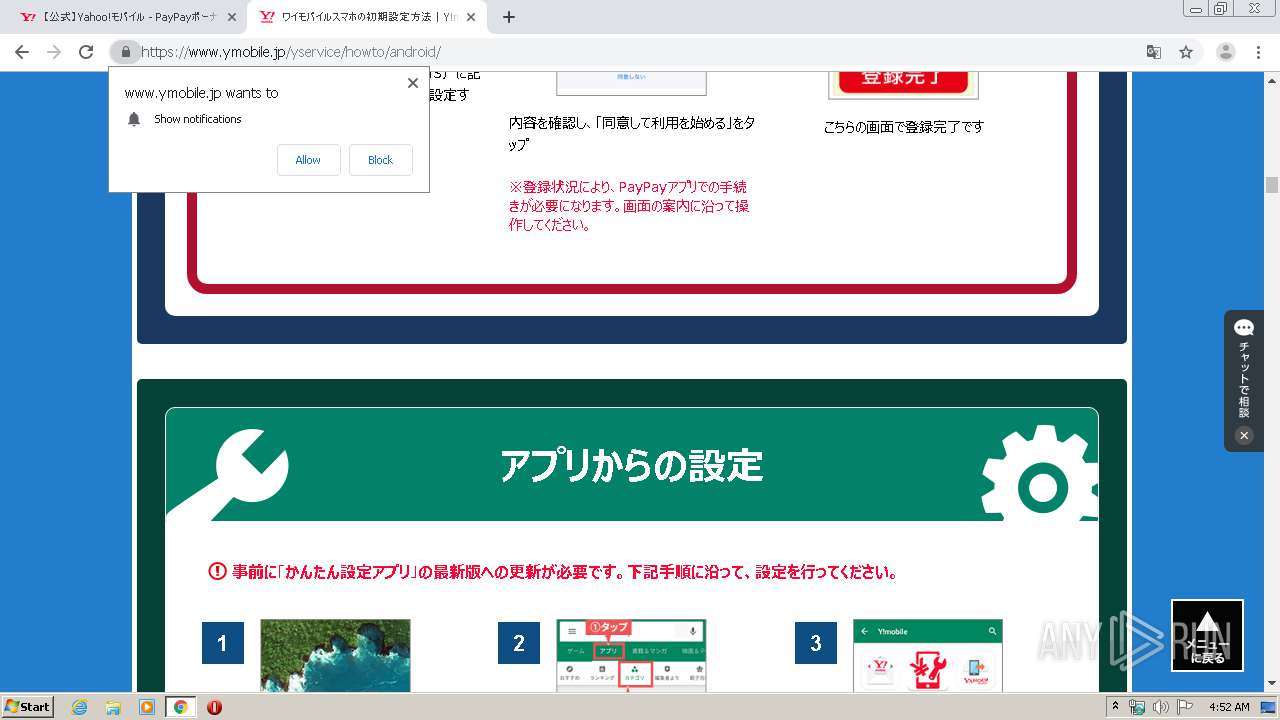
Task: Close the Yahoo!モバイル PayPay tab
Action: pos(232,17)
